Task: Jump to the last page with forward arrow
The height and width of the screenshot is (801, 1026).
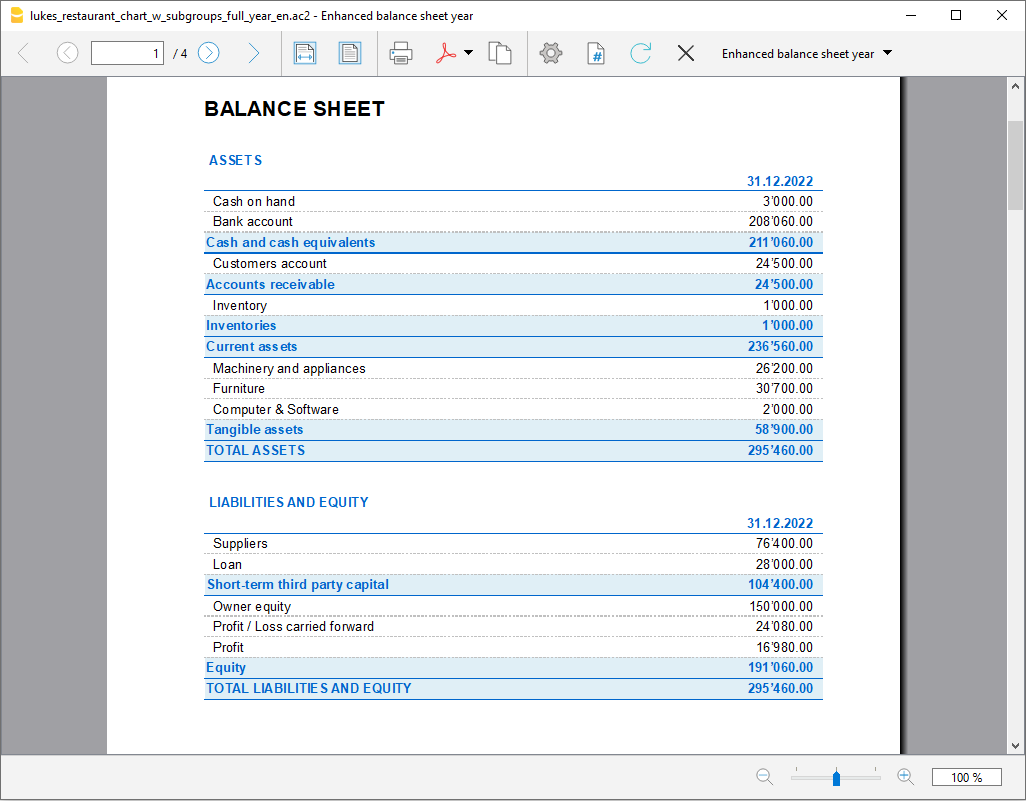Action: click(x=252, y=52)
